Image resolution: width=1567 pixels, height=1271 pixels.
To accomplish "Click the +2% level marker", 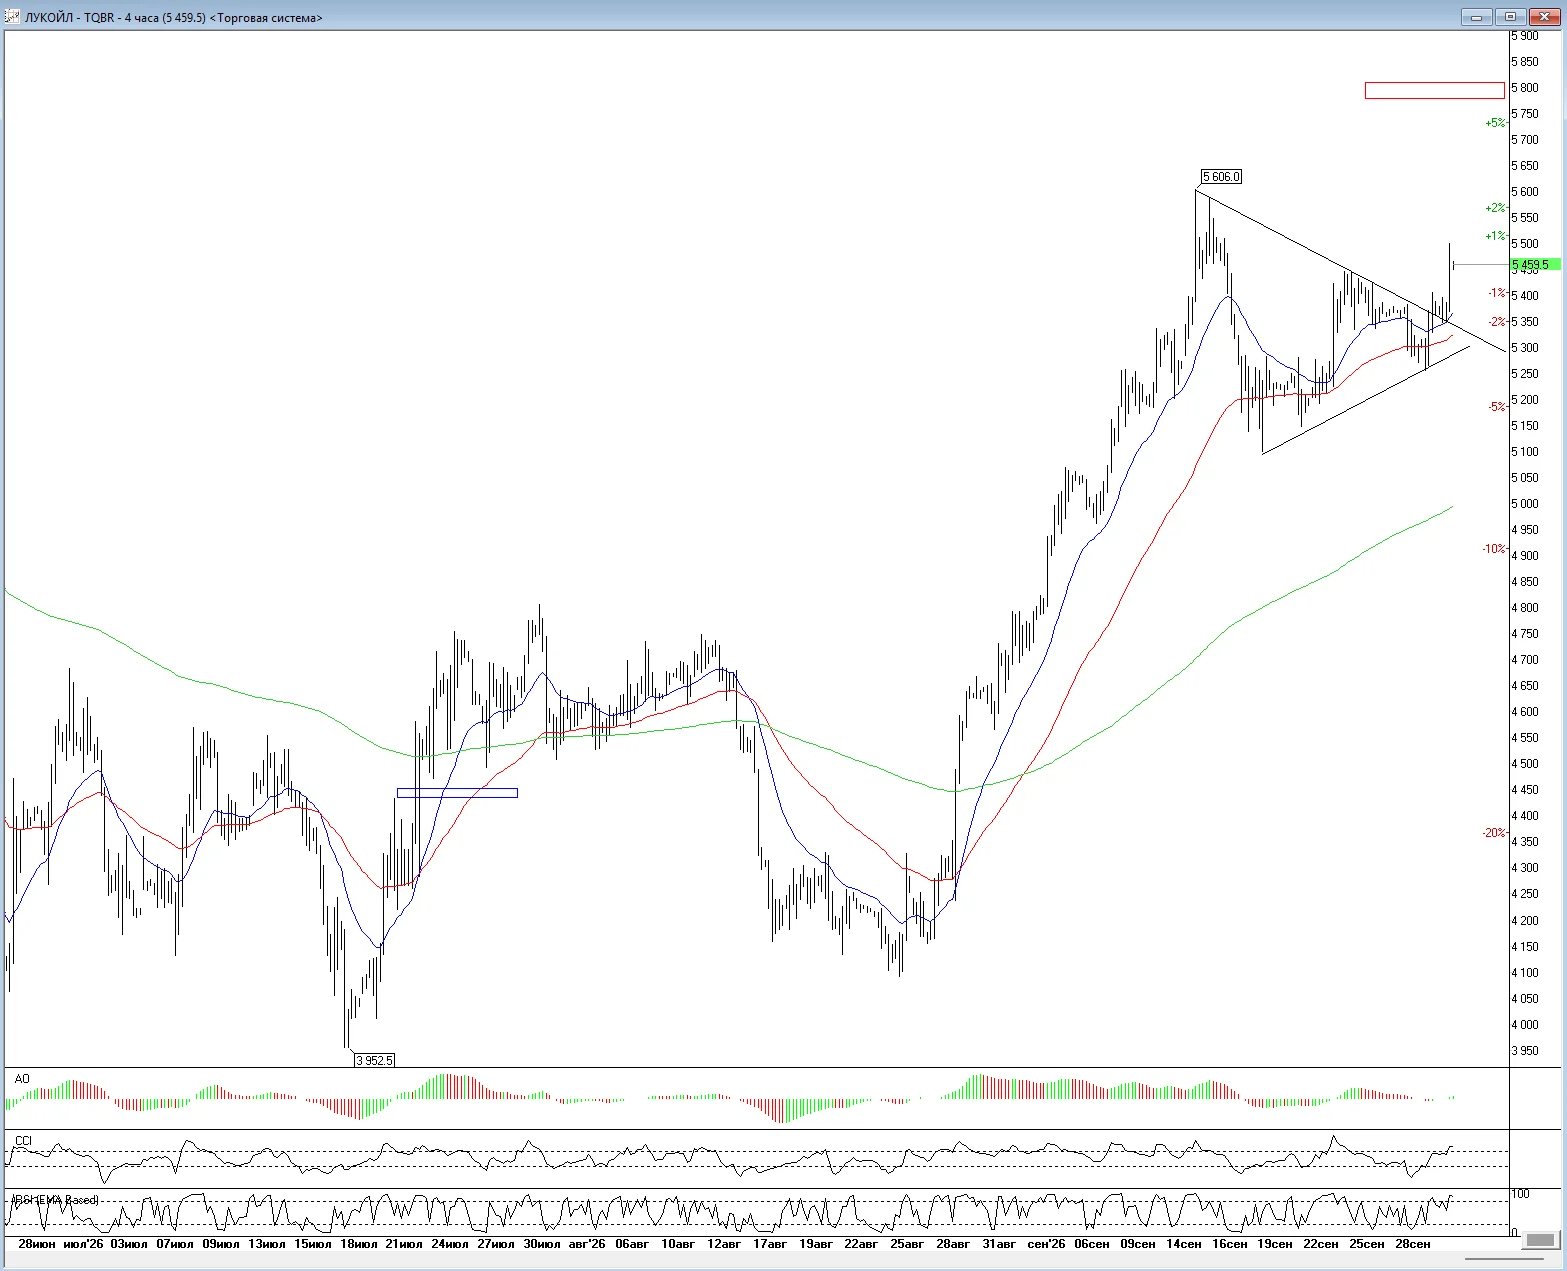I will coord(1495,208).
